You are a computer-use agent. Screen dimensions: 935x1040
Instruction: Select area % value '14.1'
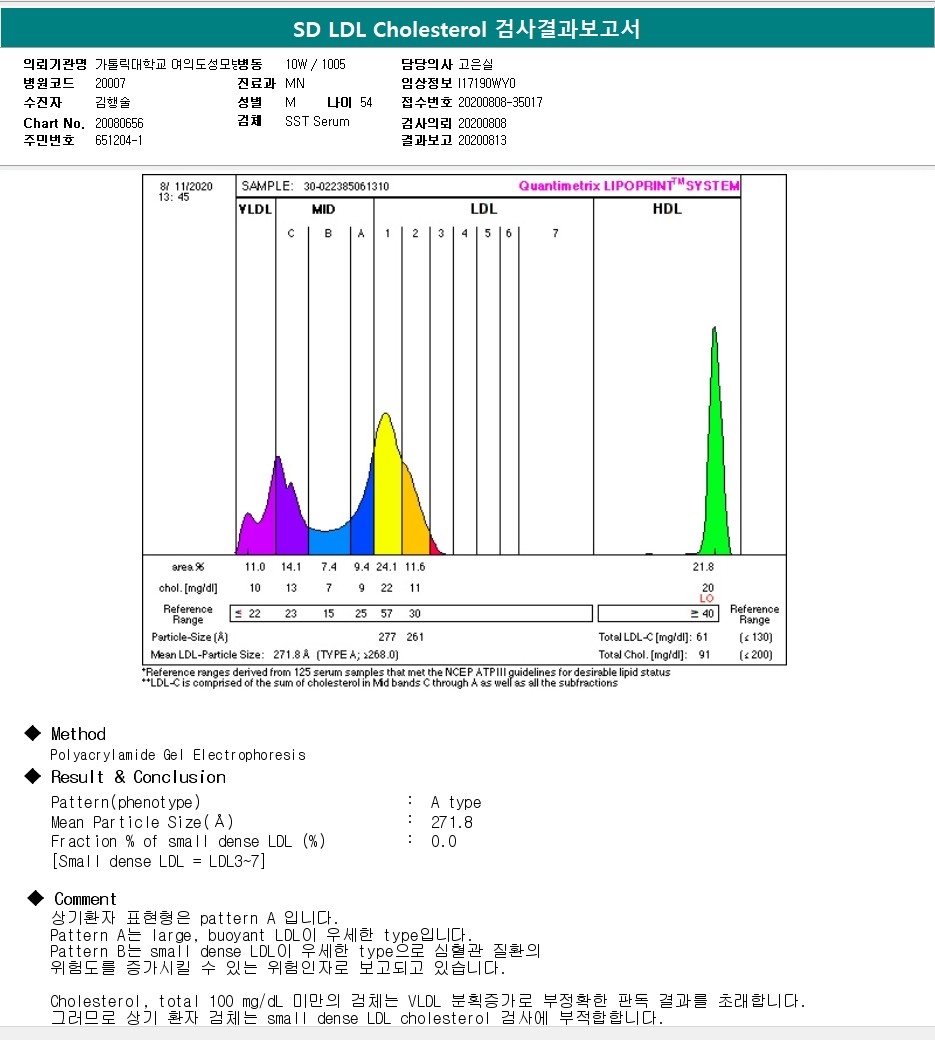(290, 567)
